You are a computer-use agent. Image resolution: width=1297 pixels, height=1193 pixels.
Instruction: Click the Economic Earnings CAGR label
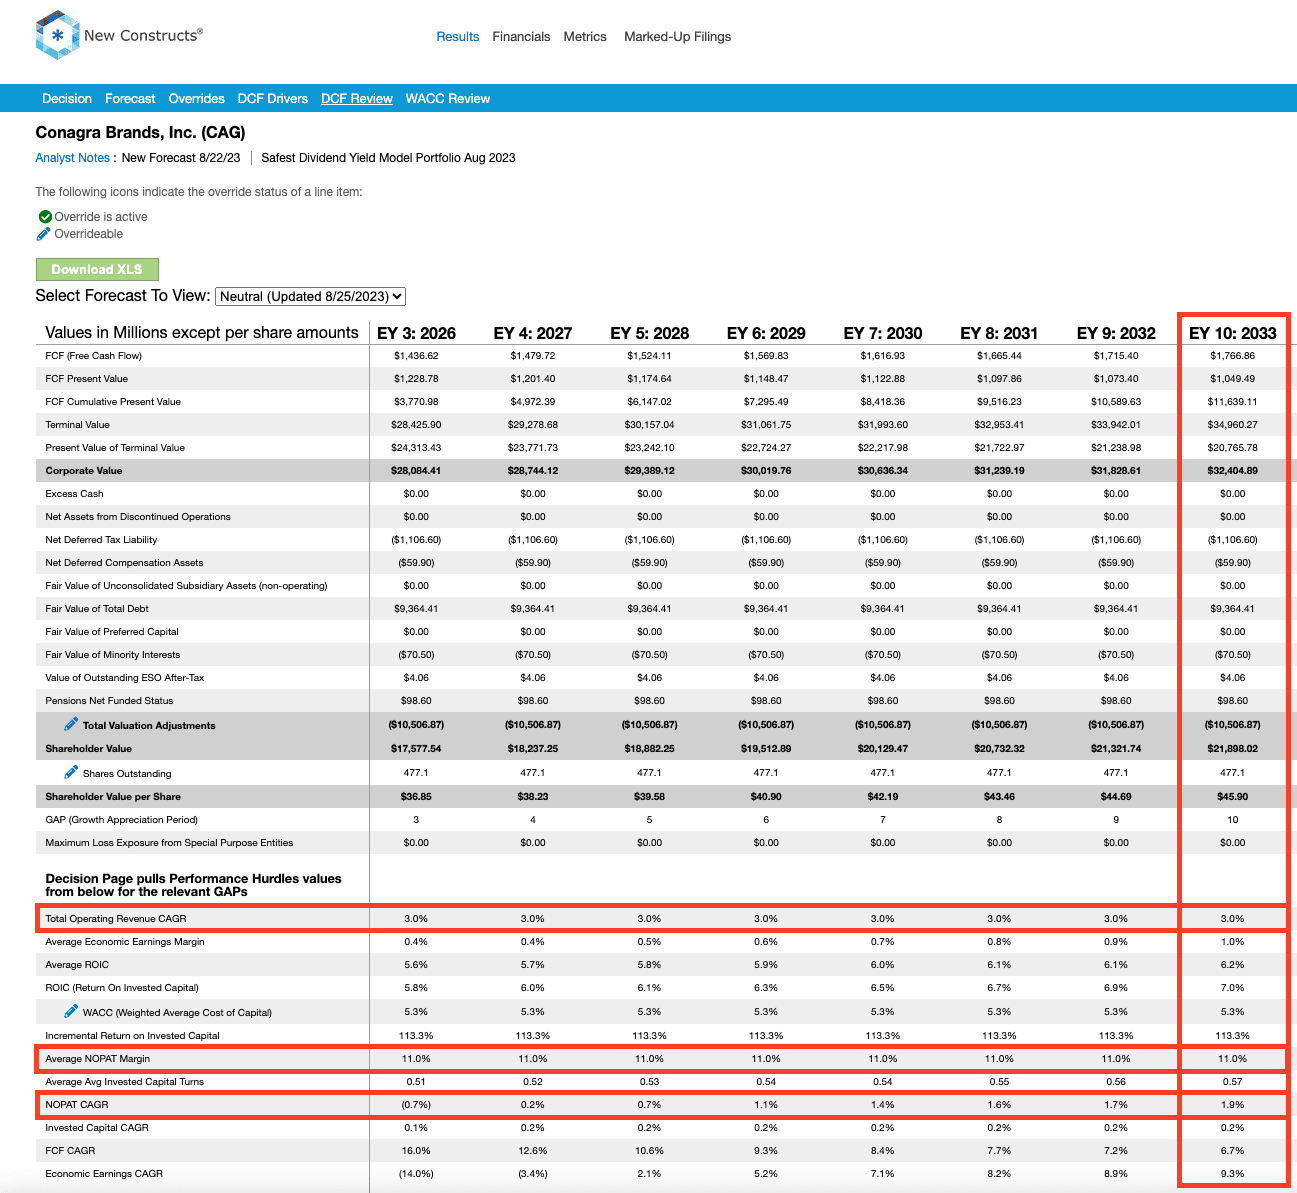click(x=104, y=1173)
